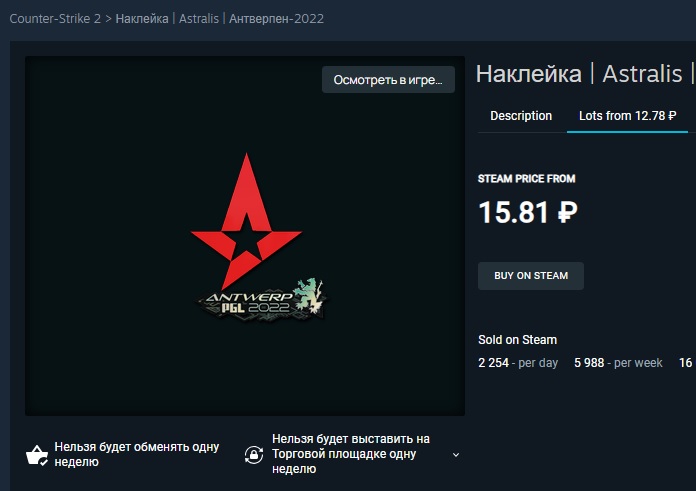Image resolution: width=696 pixels, height=491 pixels.
Task: Switch to Lots from 12.78 ₽ tab
Action: click(627, 116)
